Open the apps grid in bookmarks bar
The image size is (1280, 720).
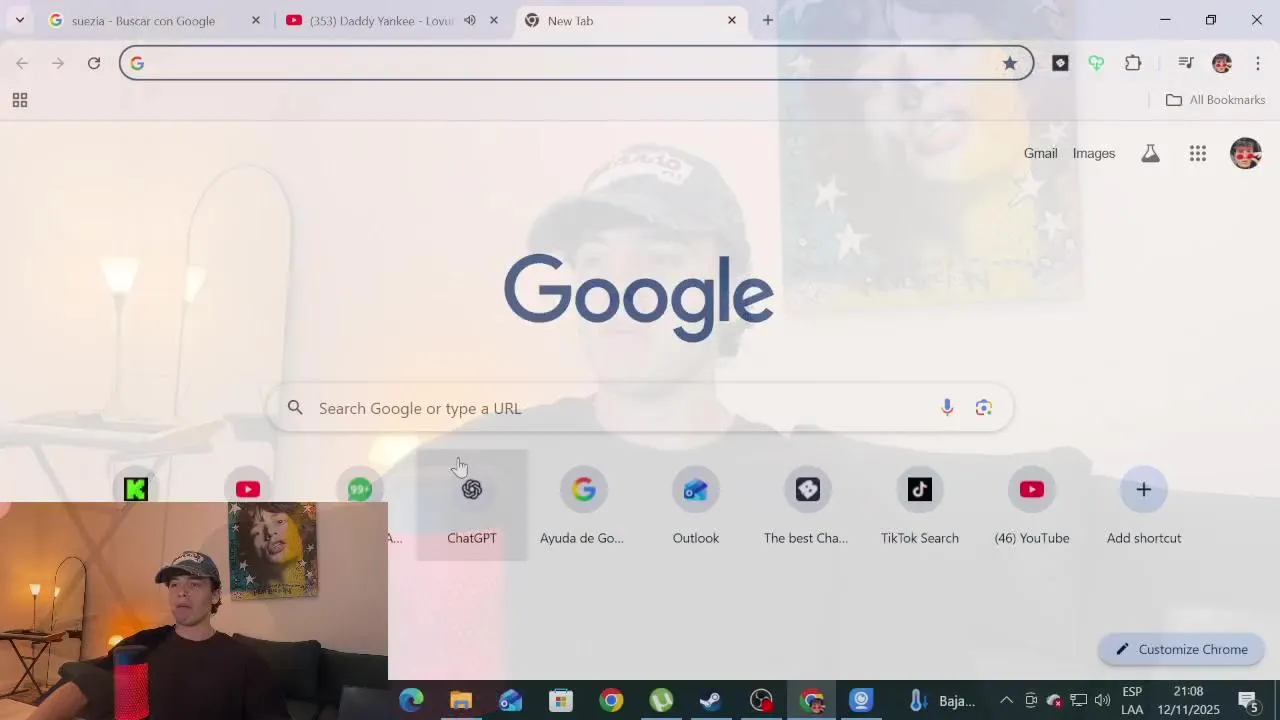pyautogui.click(x=20, y=100)
